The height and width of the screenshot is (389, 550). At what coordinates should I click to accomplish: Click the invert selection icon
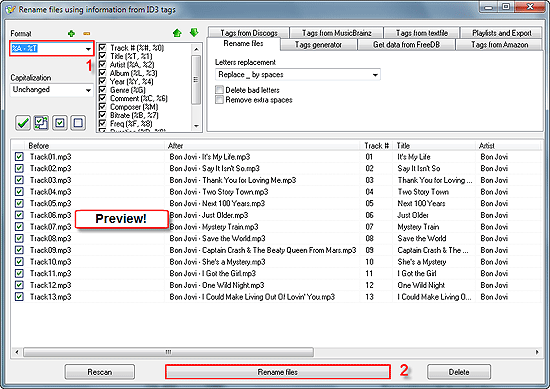tap(41, 123)
